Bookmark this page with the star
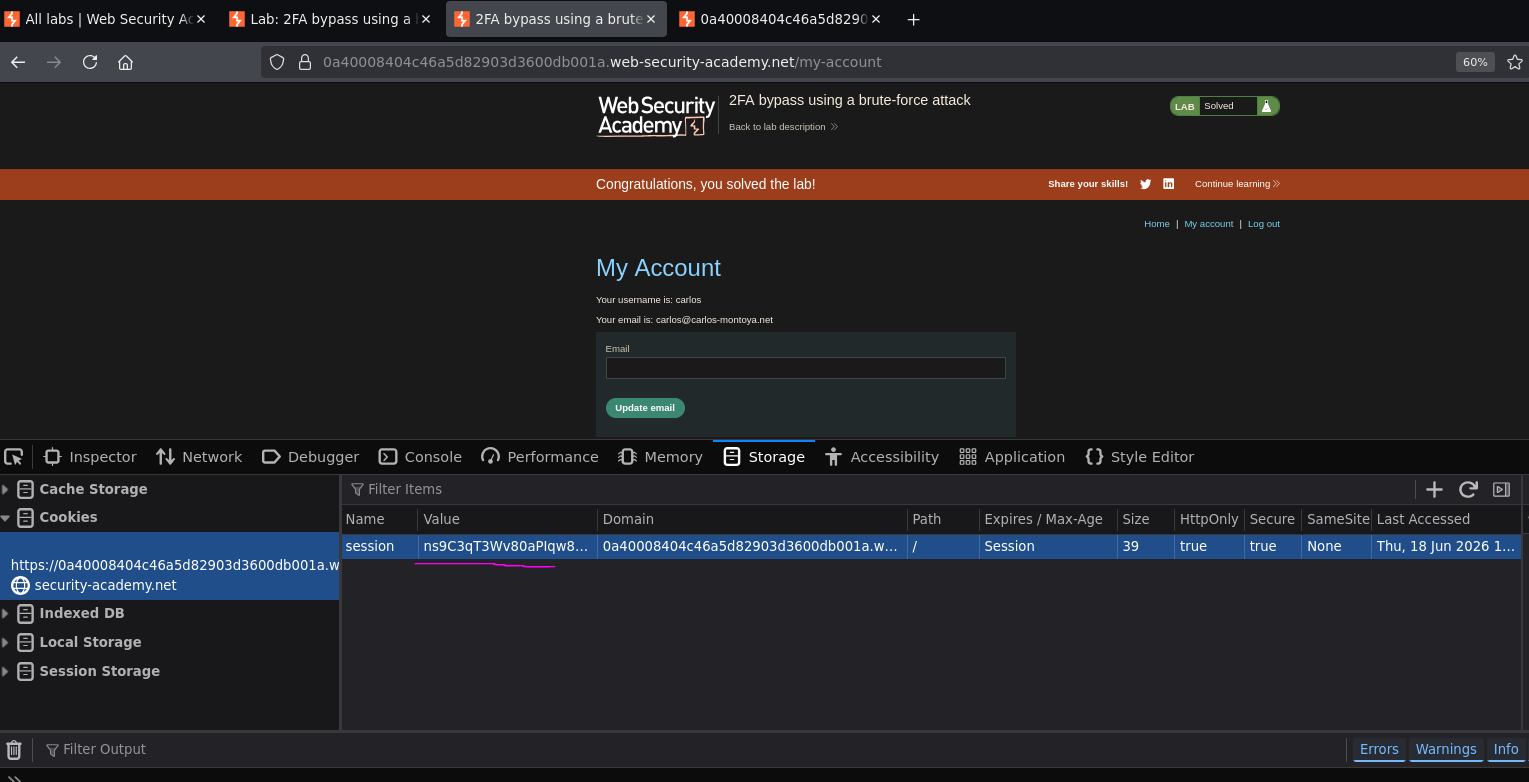 (1514, 62)
